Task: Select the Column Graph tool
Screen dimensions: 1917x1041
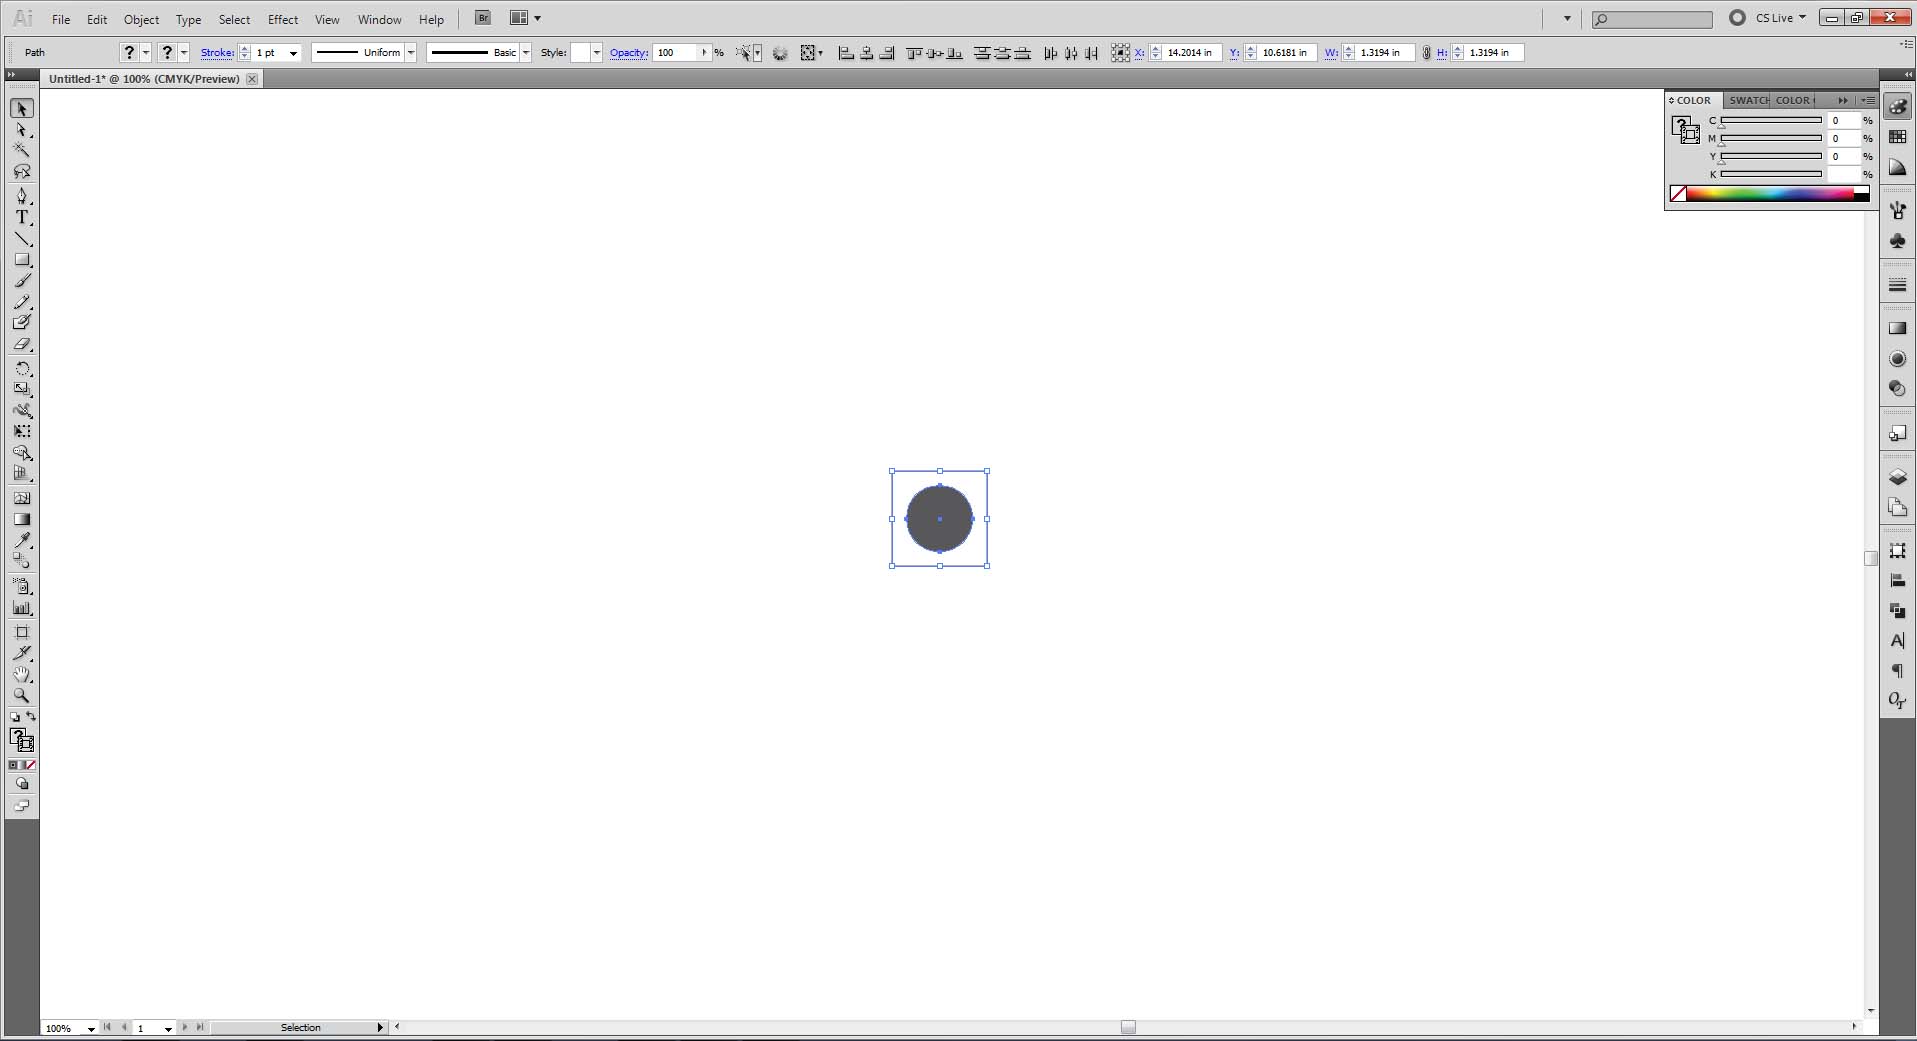Action: tap(22, 608)
